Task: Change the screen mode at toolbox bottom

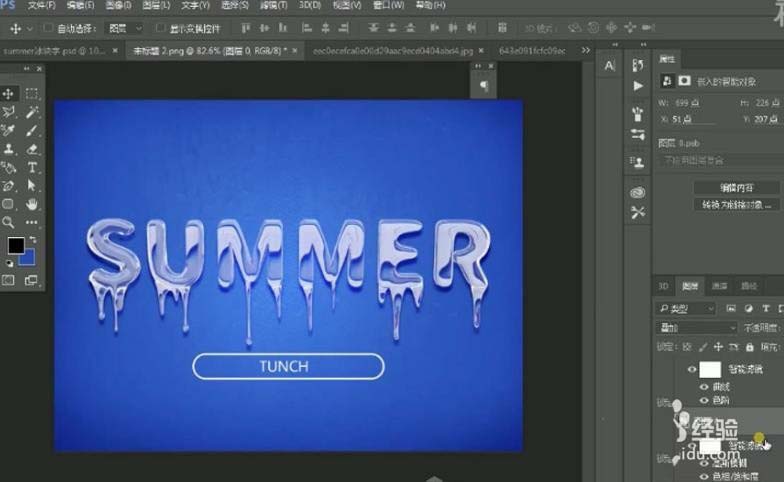Action: pos(32,280)
